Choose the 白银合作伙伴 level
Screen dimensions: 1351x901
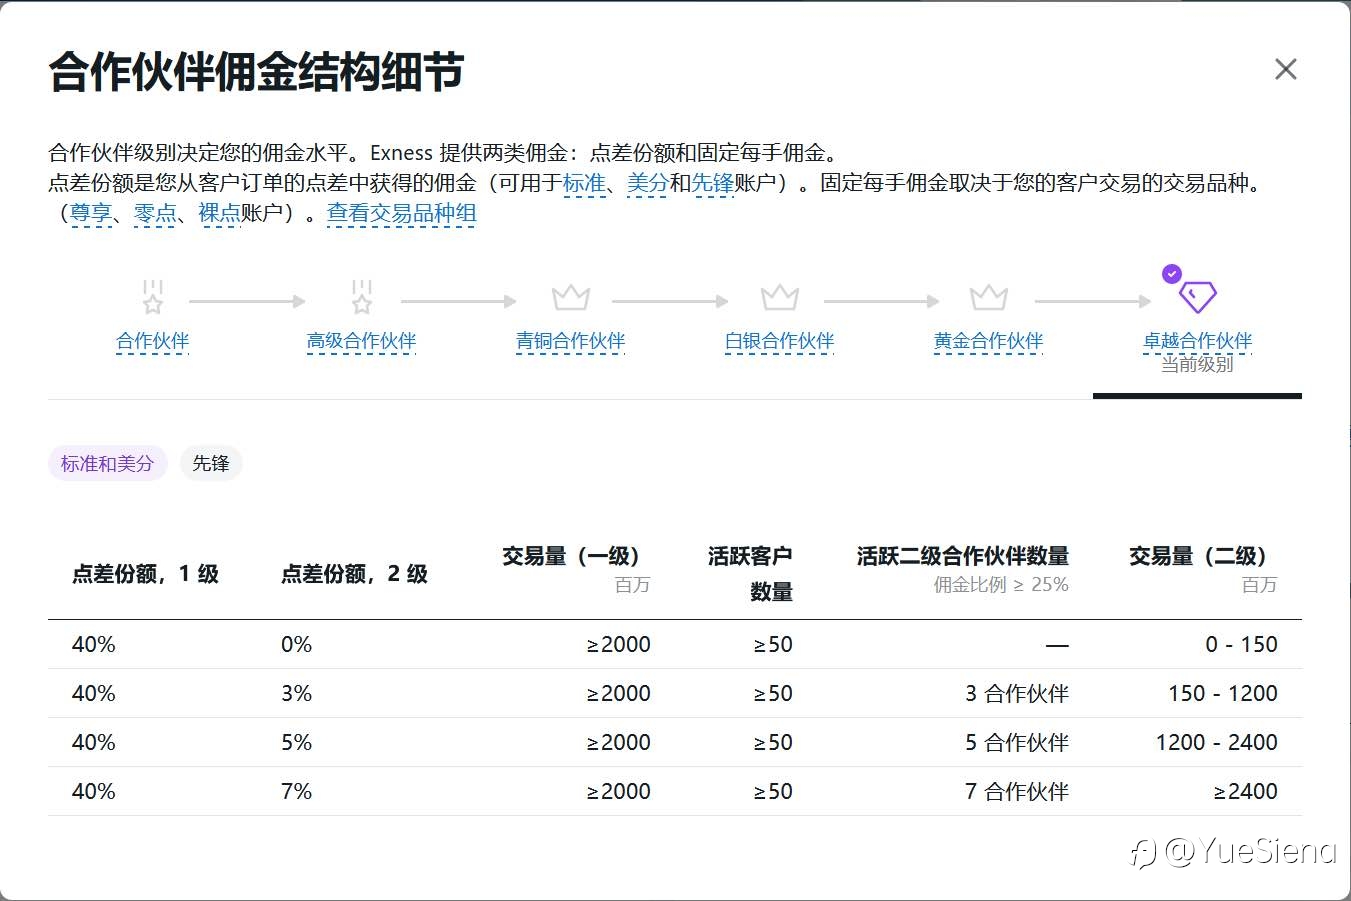point(779,341)
